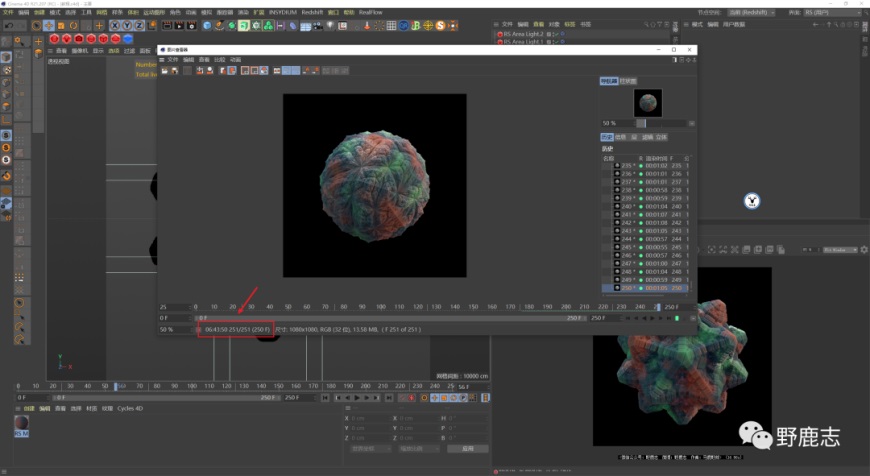The width and height of the screenshot is (870, 476).
Task: Click the Light object icon in main toolbar
Action: [330, 26]
